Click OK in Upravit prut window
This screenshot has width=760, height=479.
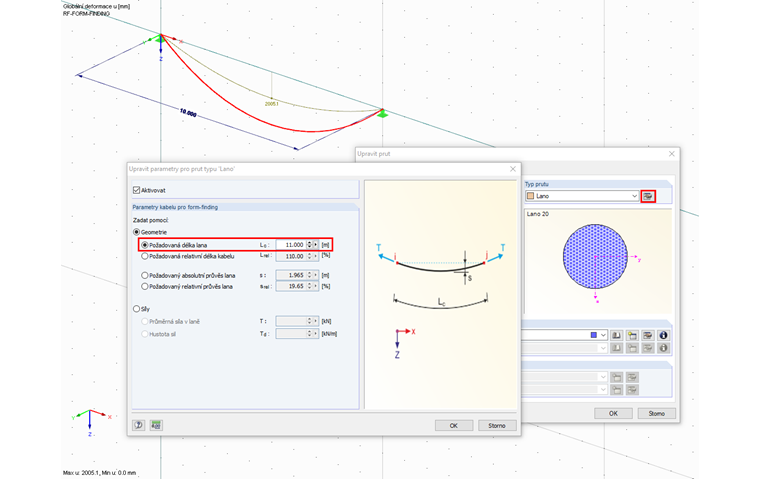tap(613, 413)
